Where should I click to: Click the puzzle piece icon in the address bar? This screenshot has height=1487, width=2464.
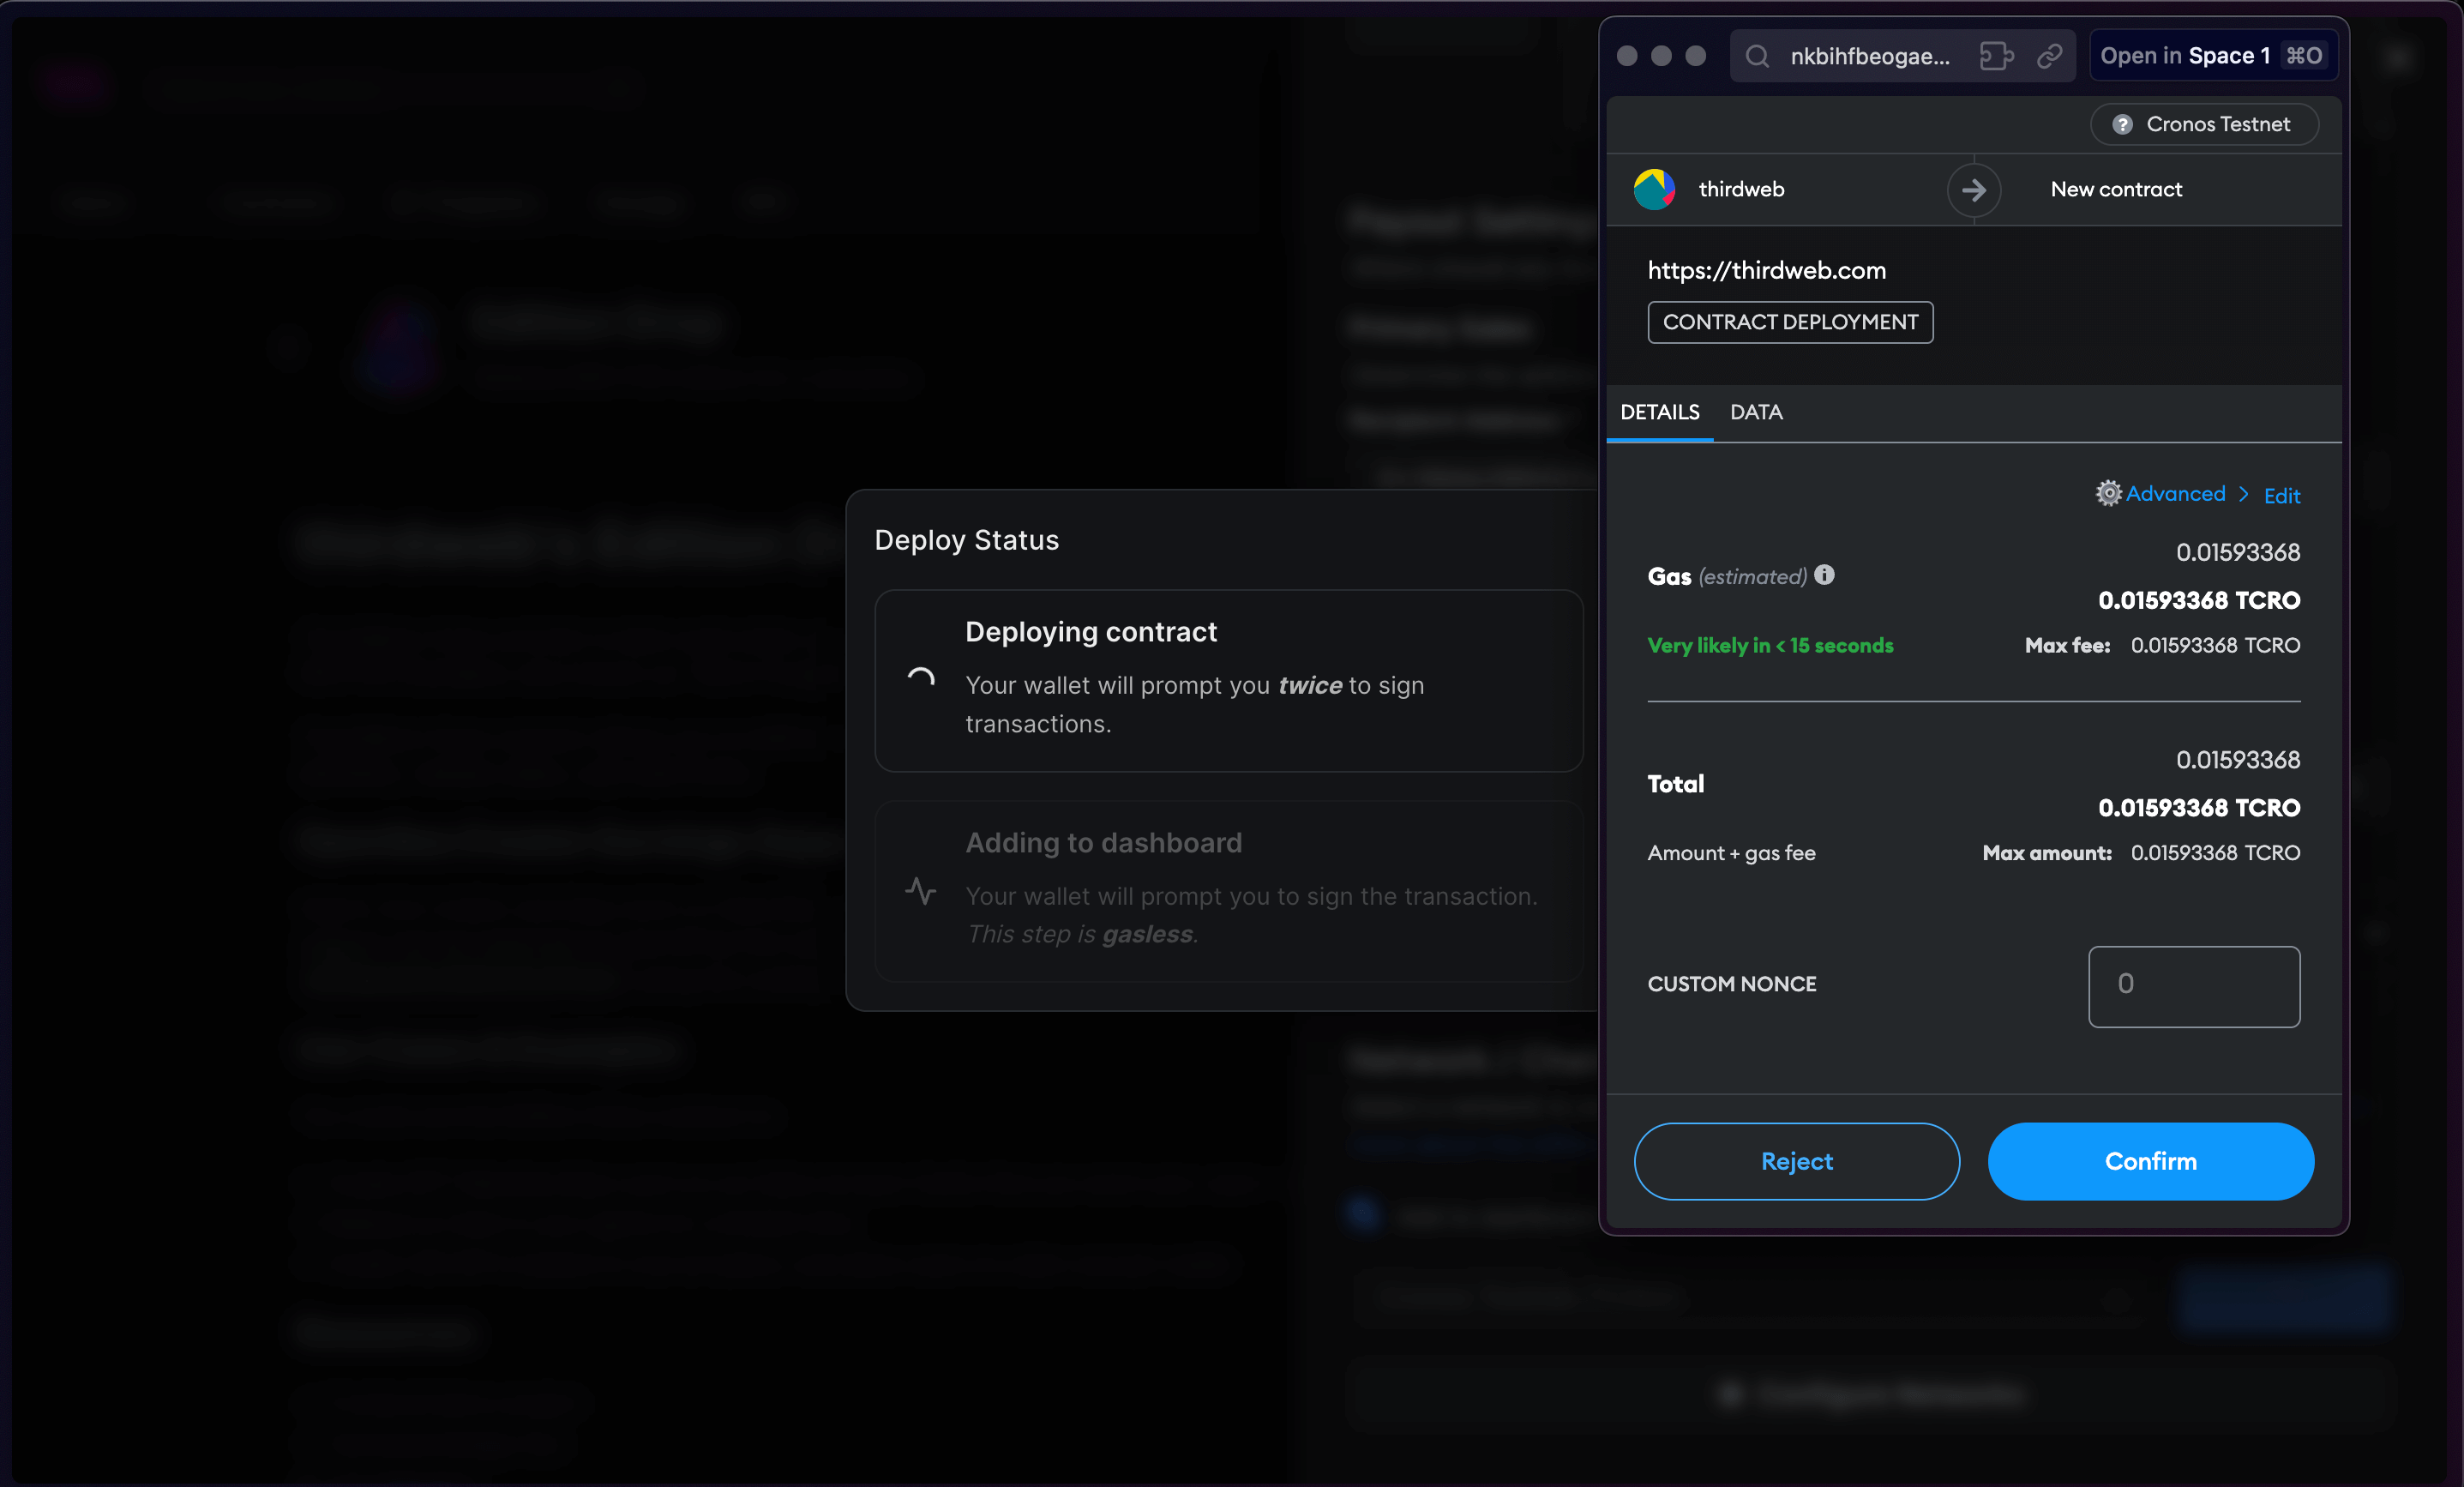pyautogui.click(x=1996, y=56)
